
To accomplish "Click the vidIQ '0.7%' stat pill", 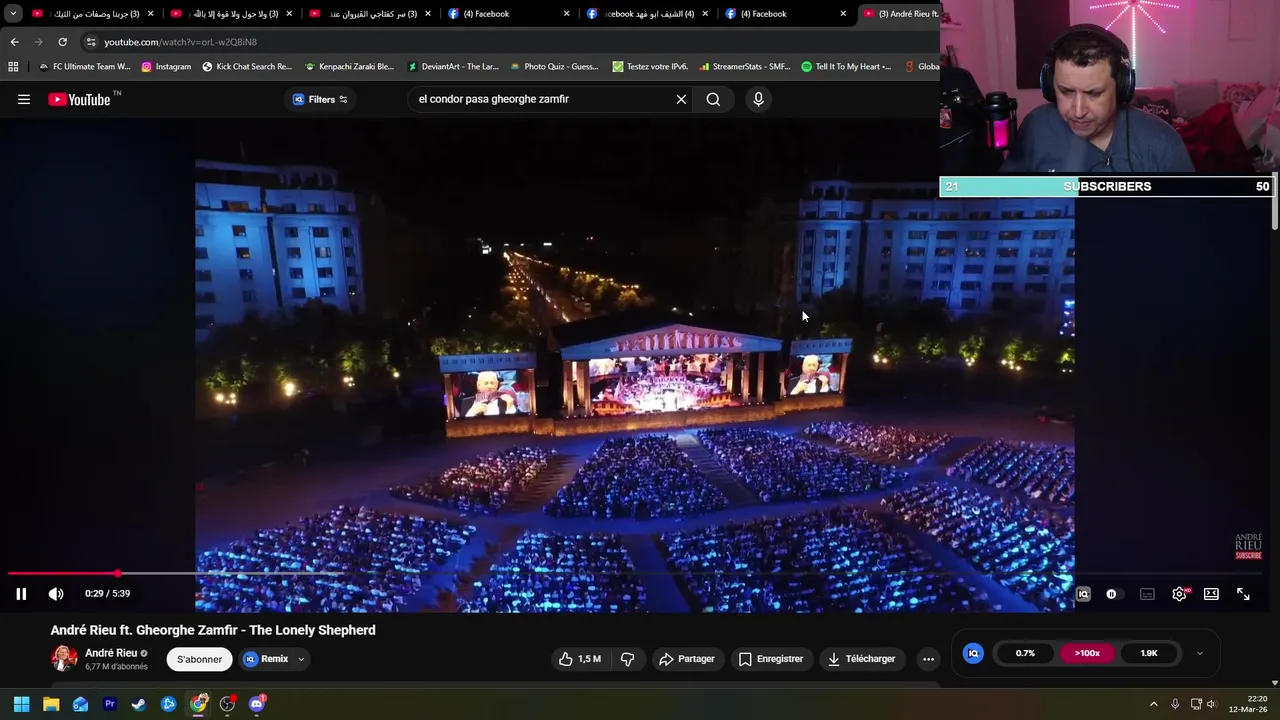I will 1025,653.
